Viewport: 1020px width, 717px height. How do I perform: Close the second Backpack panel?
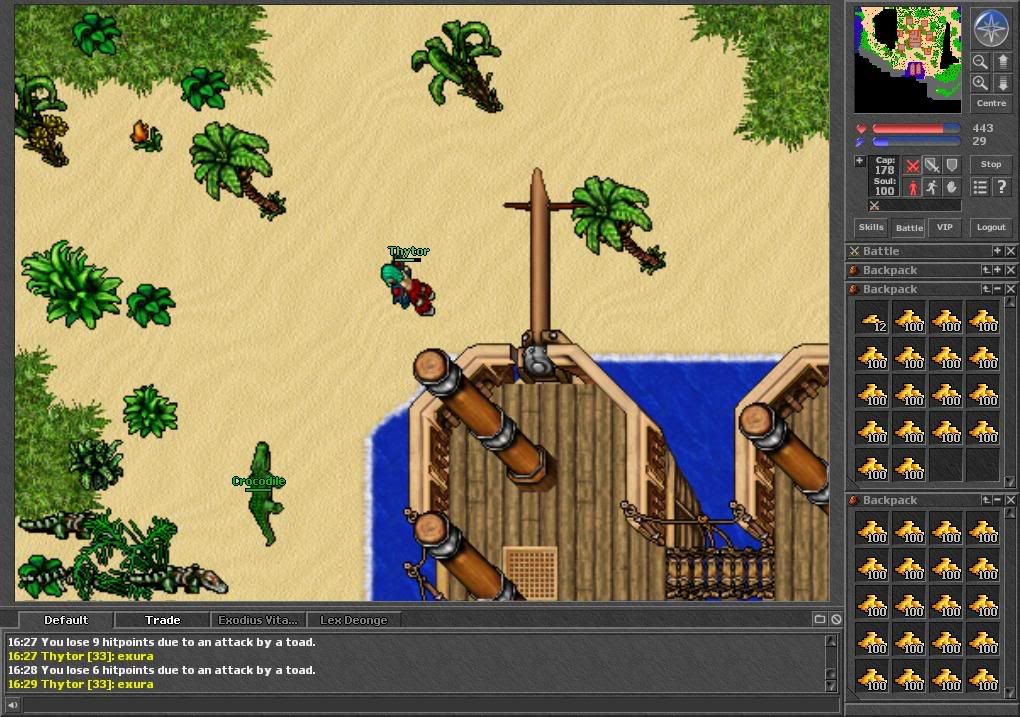coord(1010,289)
